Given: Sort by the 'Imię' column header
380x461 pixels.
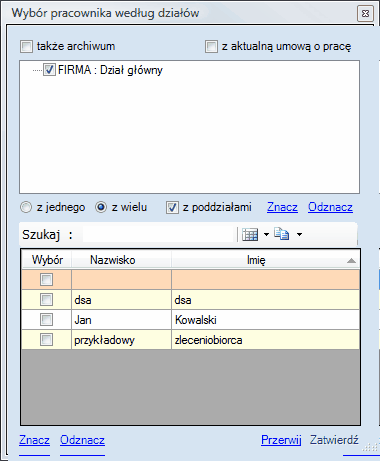Looking at the screenshot, I should [x=265, y=260].
